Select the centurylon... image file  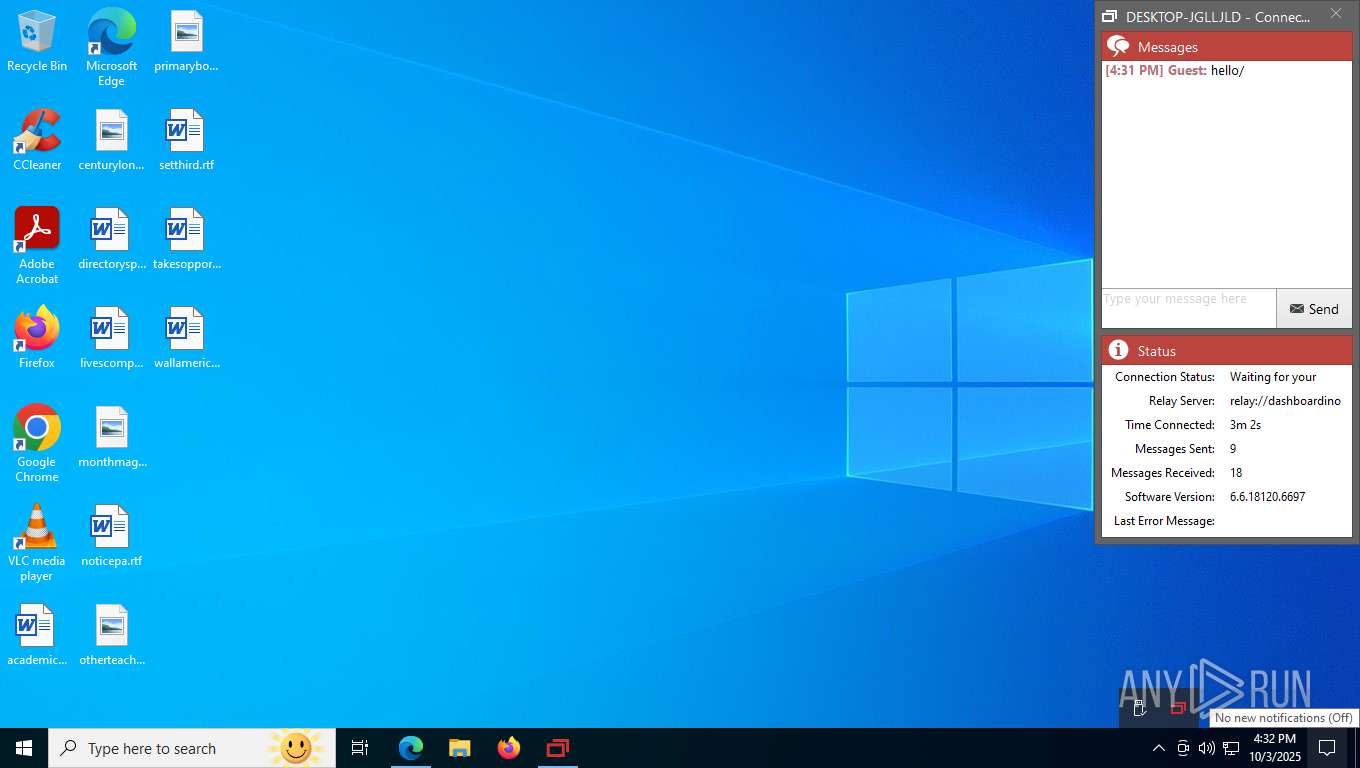(111, 140)
